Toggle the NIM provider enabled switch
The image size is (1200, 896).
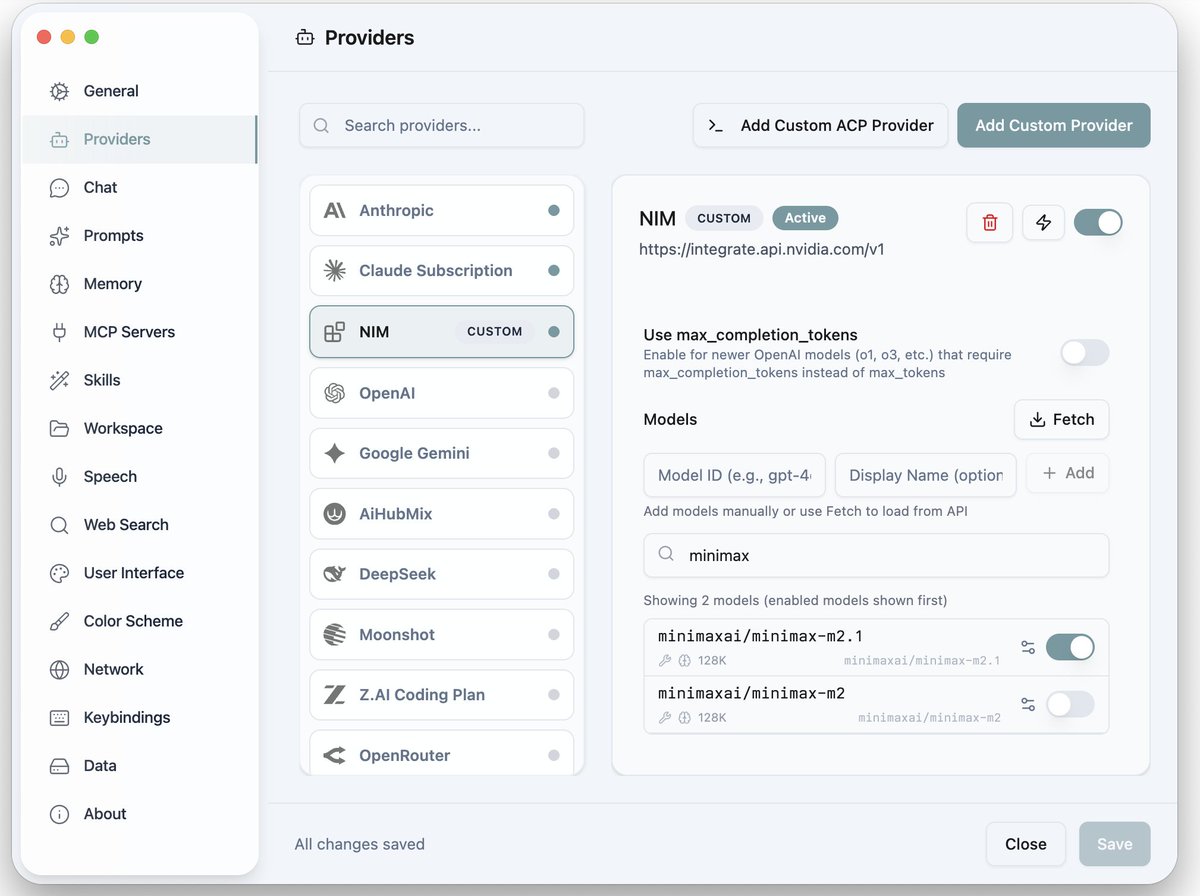tap(1098, 222)
